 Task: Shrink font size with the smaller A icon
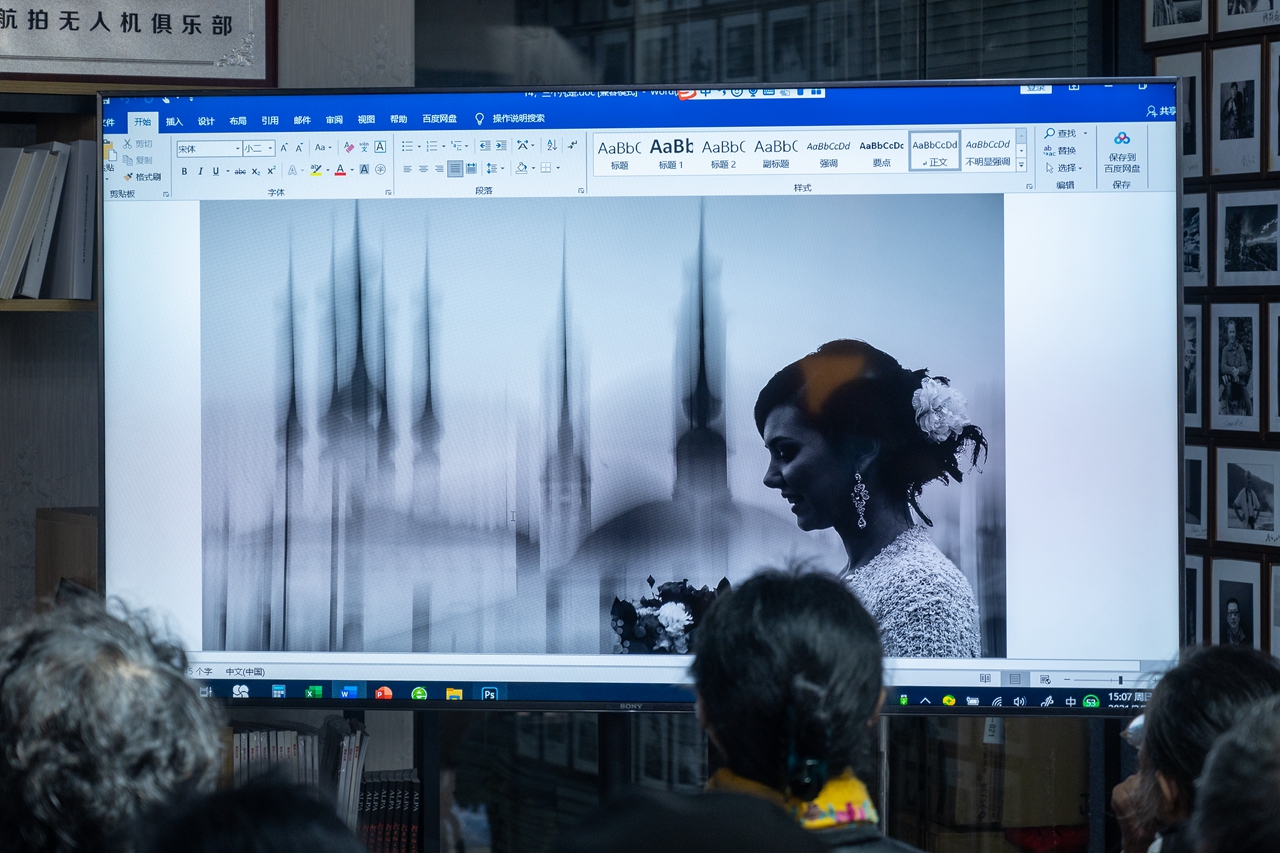pyautogui.click(x=299, y=147)
